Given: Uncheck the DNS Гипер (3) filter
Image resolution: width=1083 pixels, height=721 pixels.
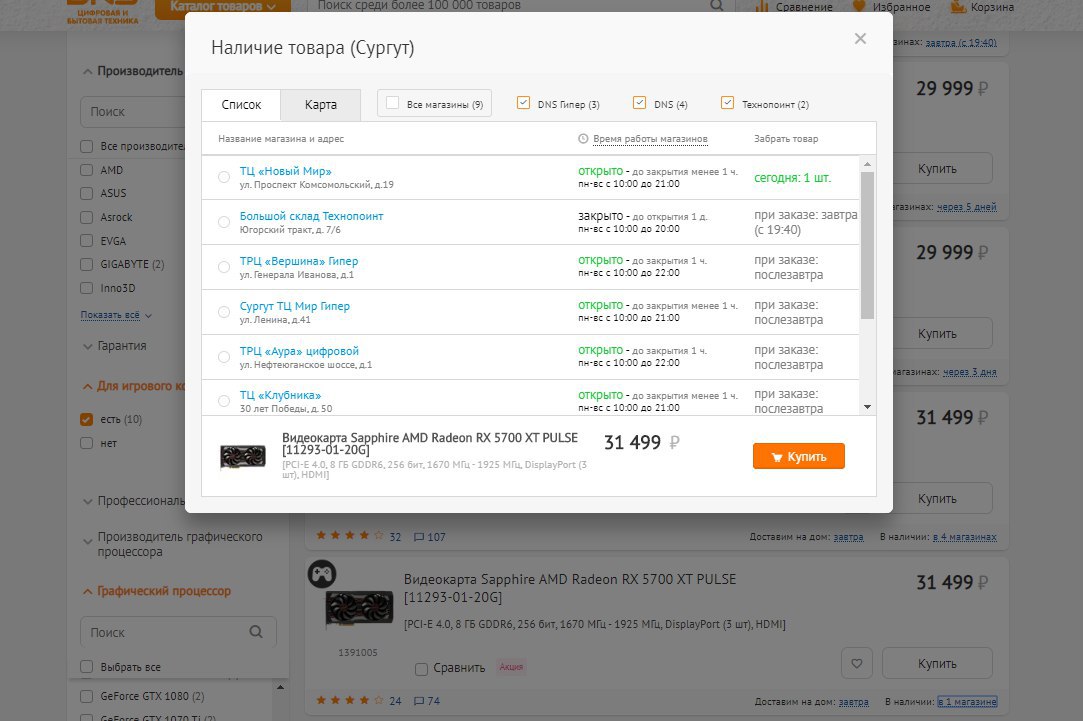Looking at the screenshot, I should pyautogui.click(x=523, y=103).
